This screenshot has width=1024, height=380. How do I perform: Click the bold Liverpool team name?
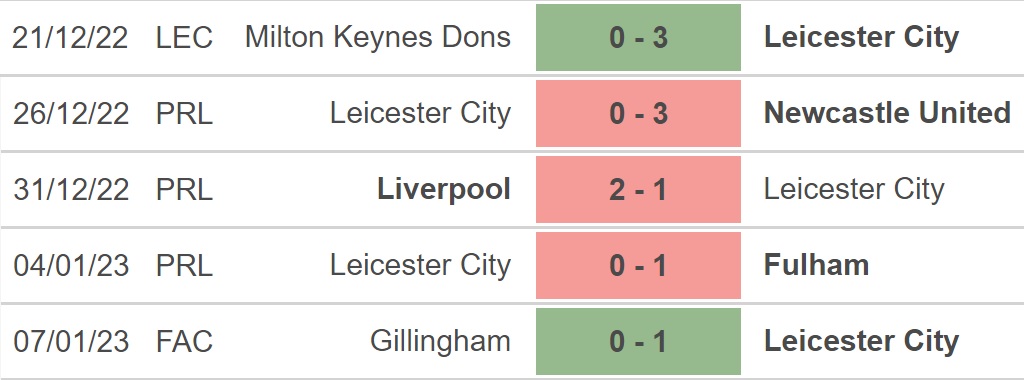click(x=444, y=189)
